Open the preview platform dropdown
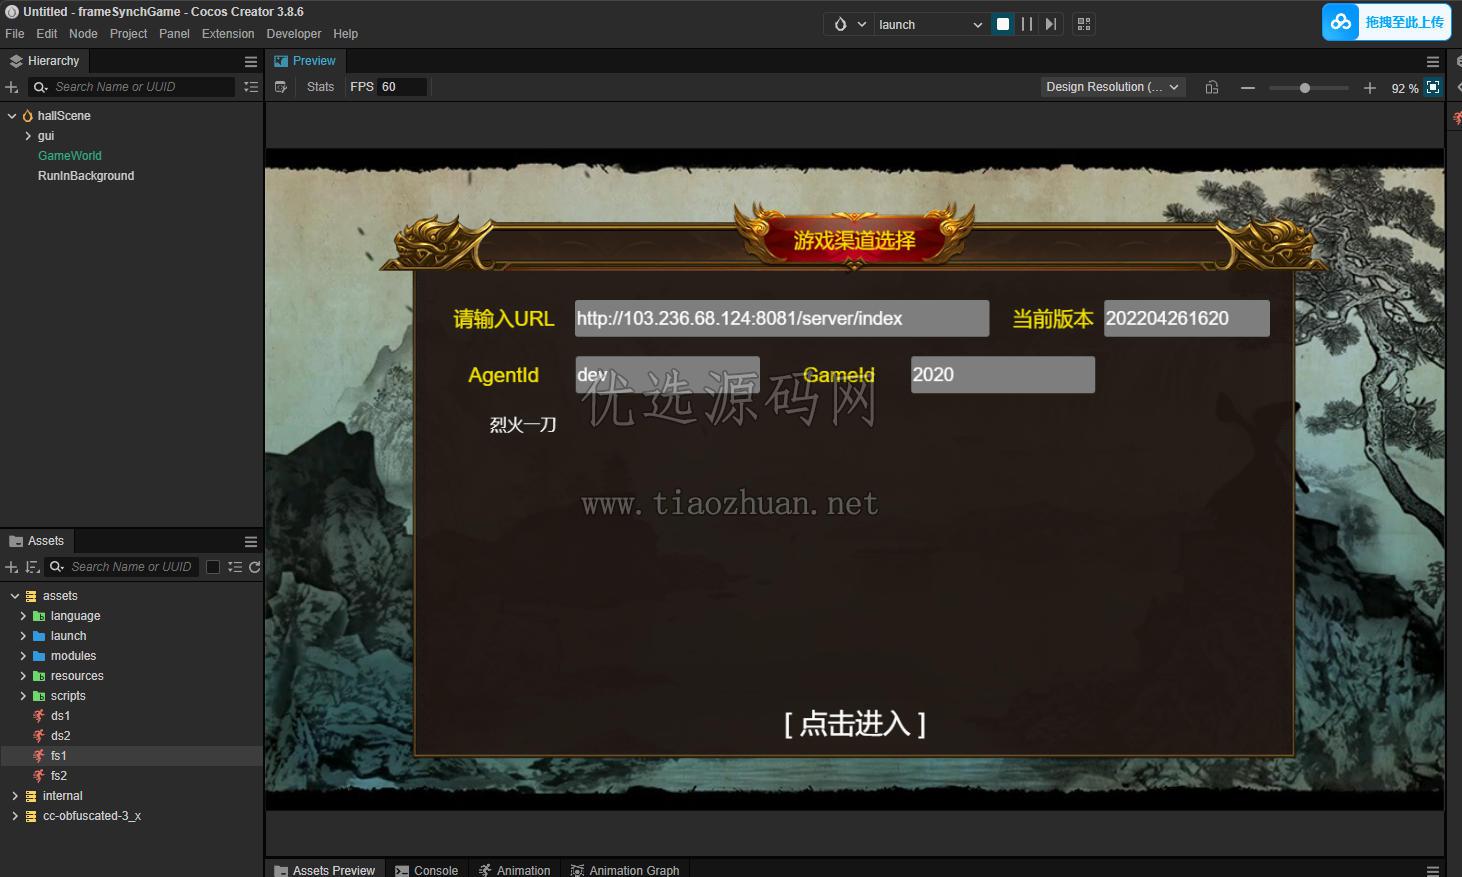The image size is (1462, 877). point(849,24)
